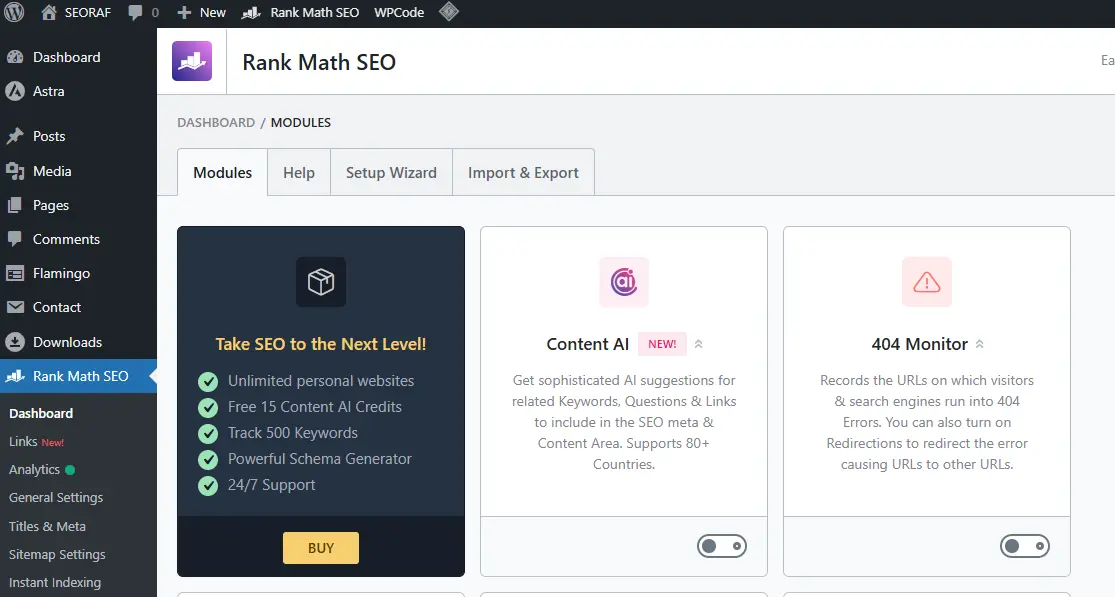
Task: Enable the 404 Monitor module toggle
Action: click(x=1025, y=546)
